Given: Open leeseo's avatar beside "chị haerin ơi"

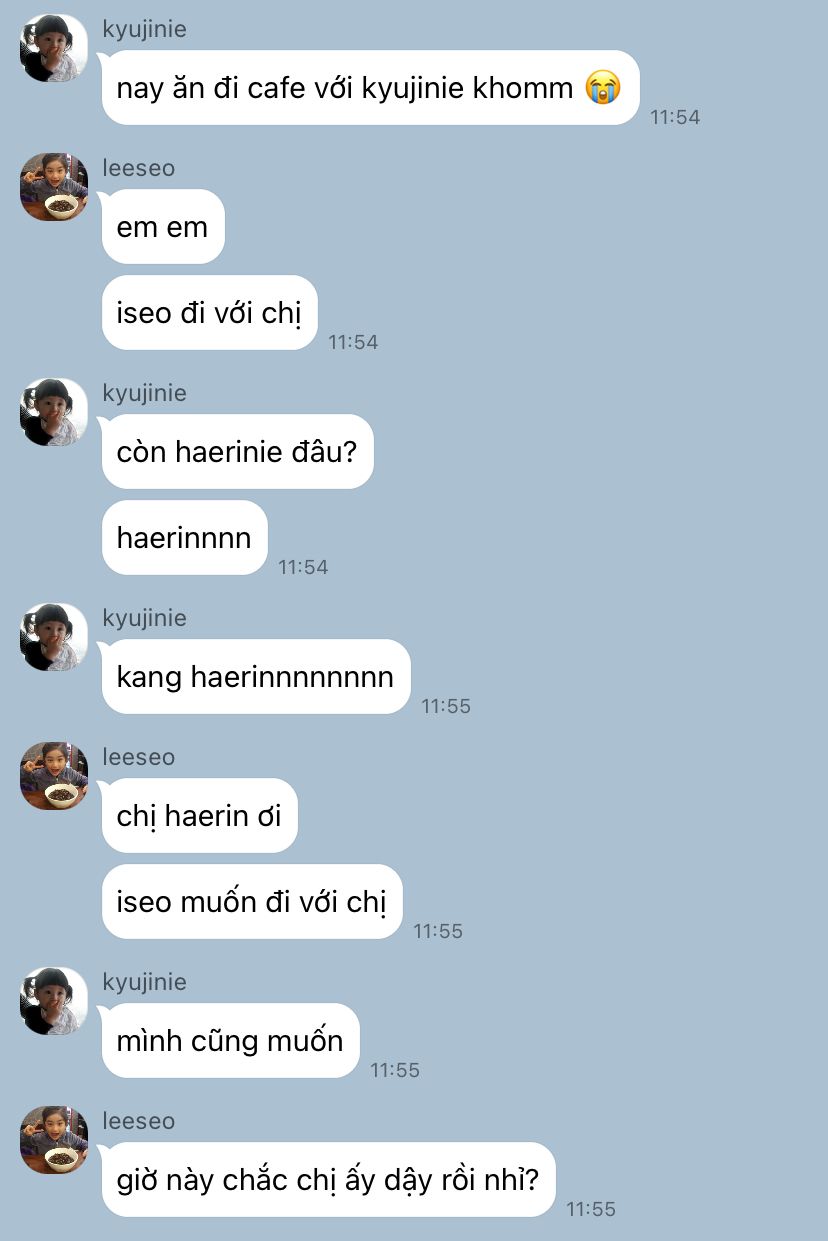Looking at the screenshot, I should (53, 776).
